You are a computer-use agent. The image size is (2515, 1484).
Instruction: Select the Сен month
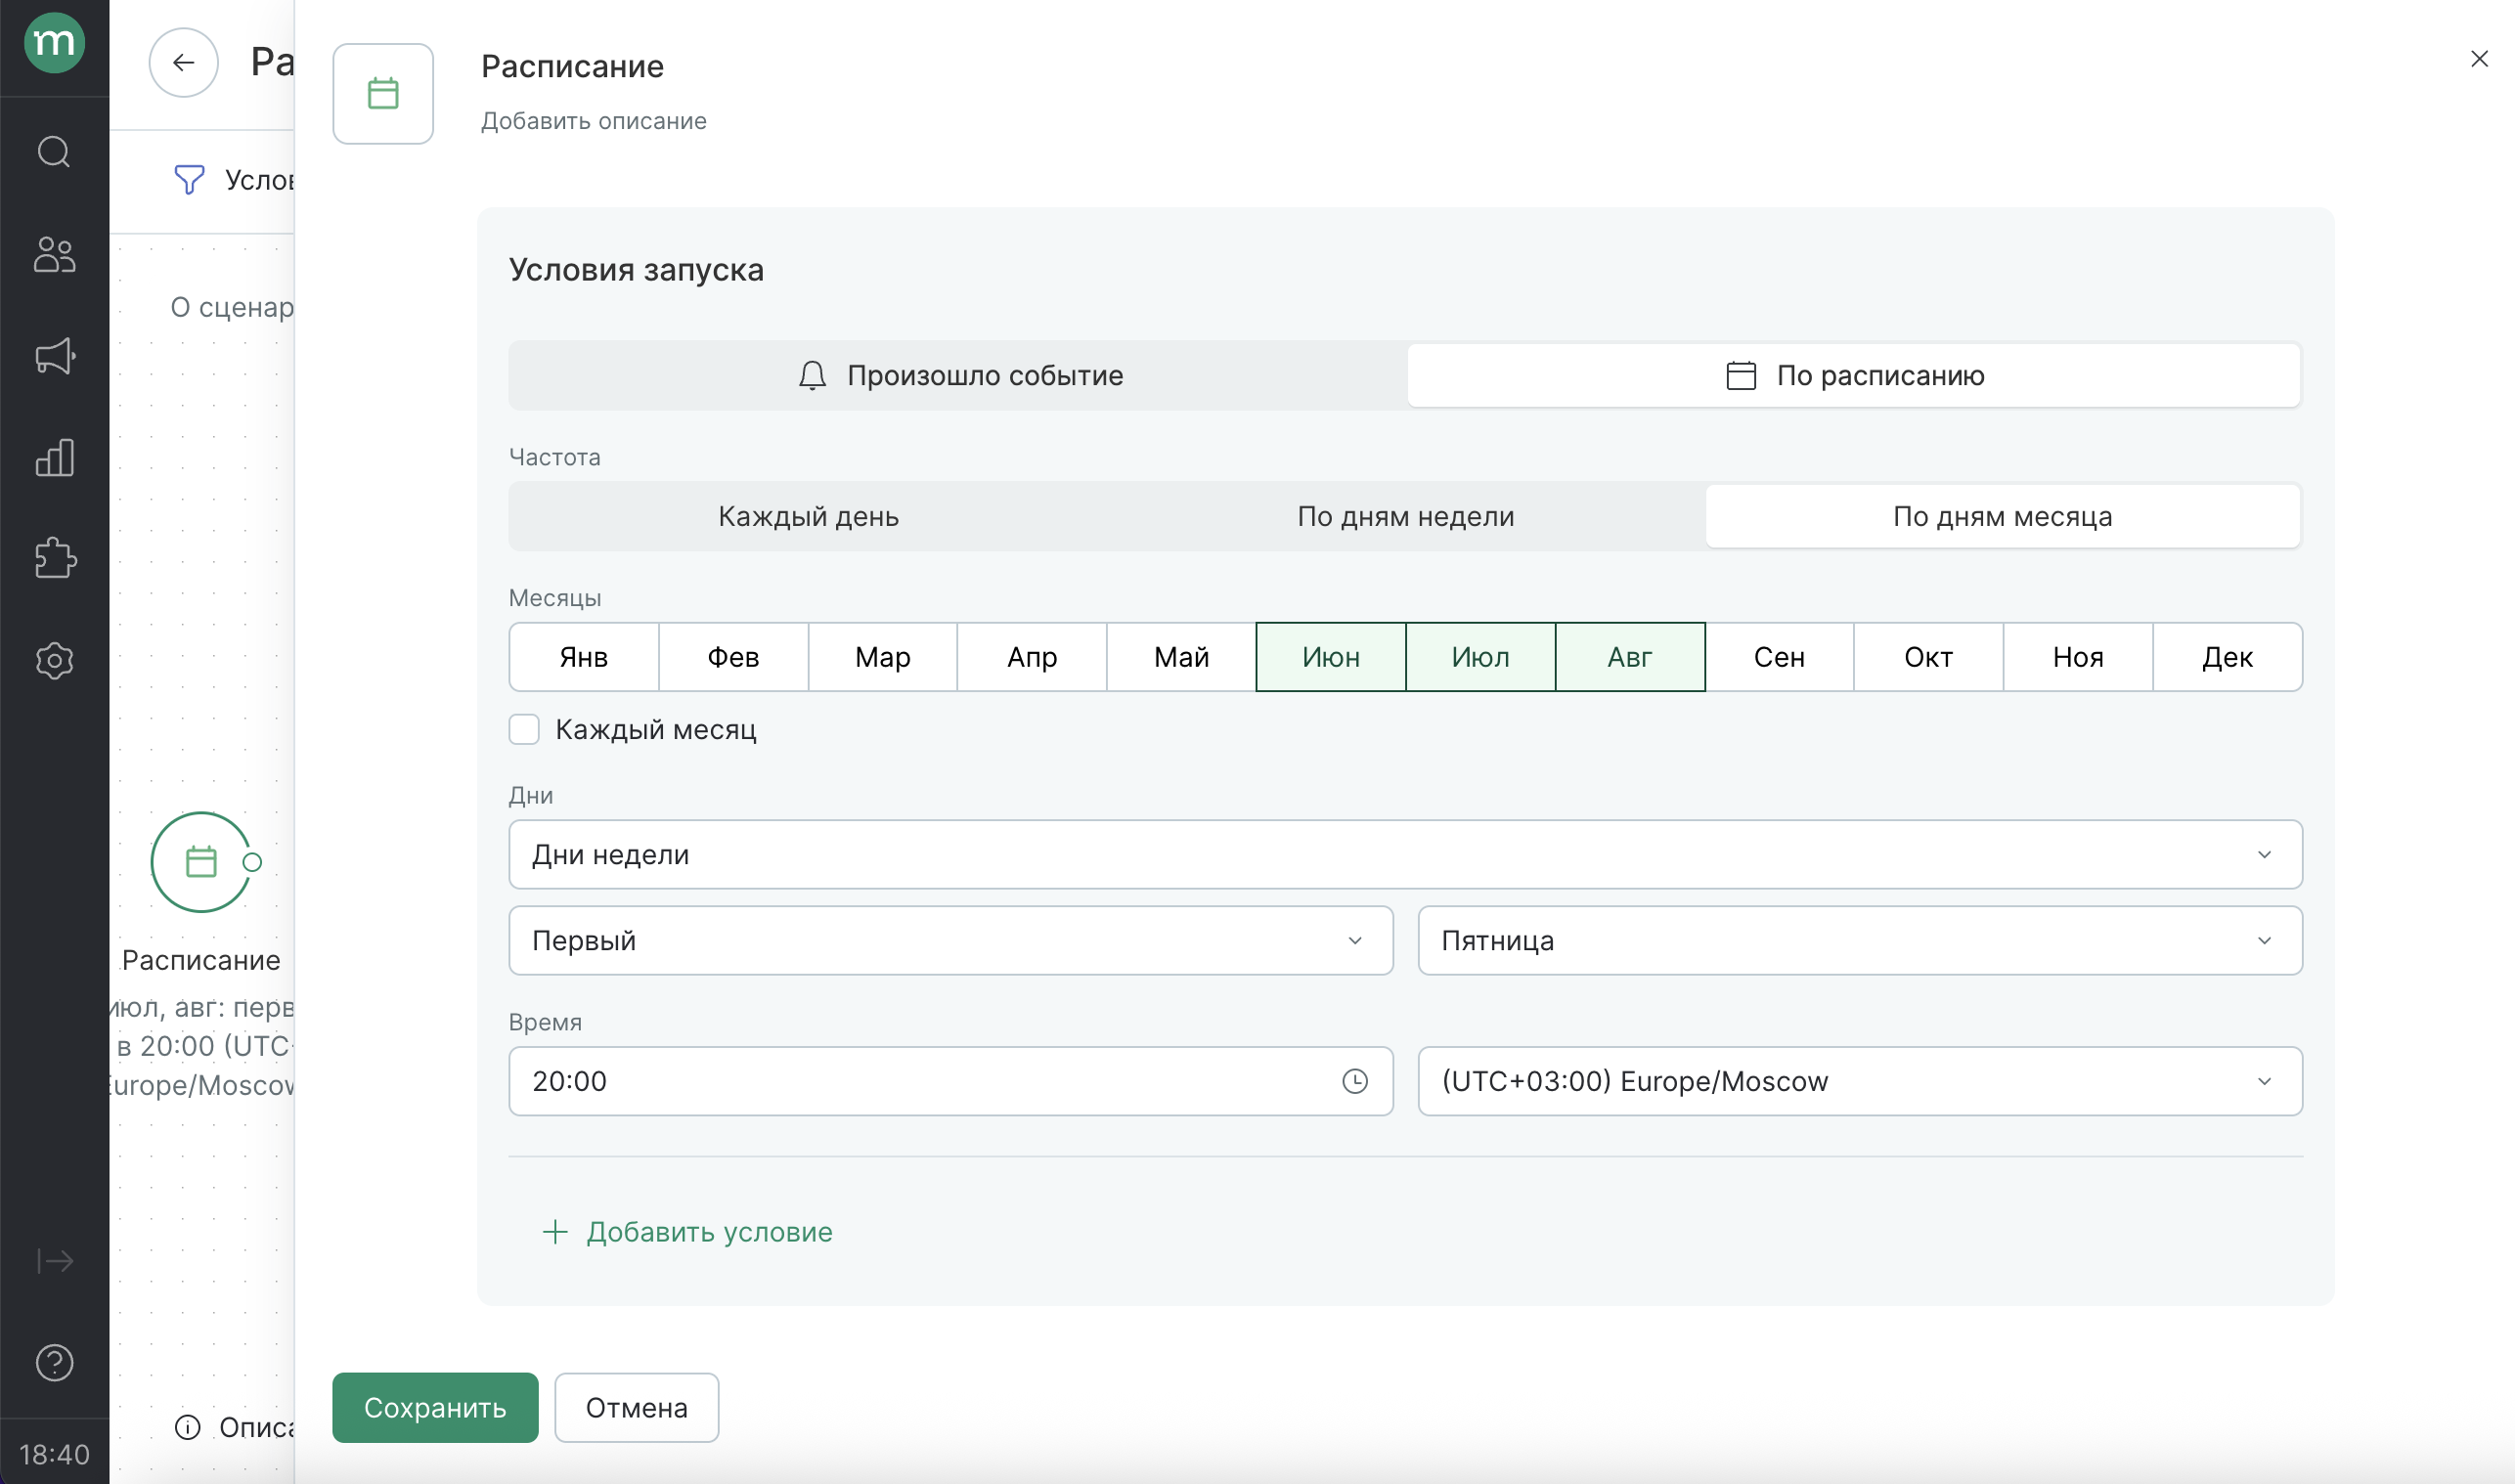1778,657
